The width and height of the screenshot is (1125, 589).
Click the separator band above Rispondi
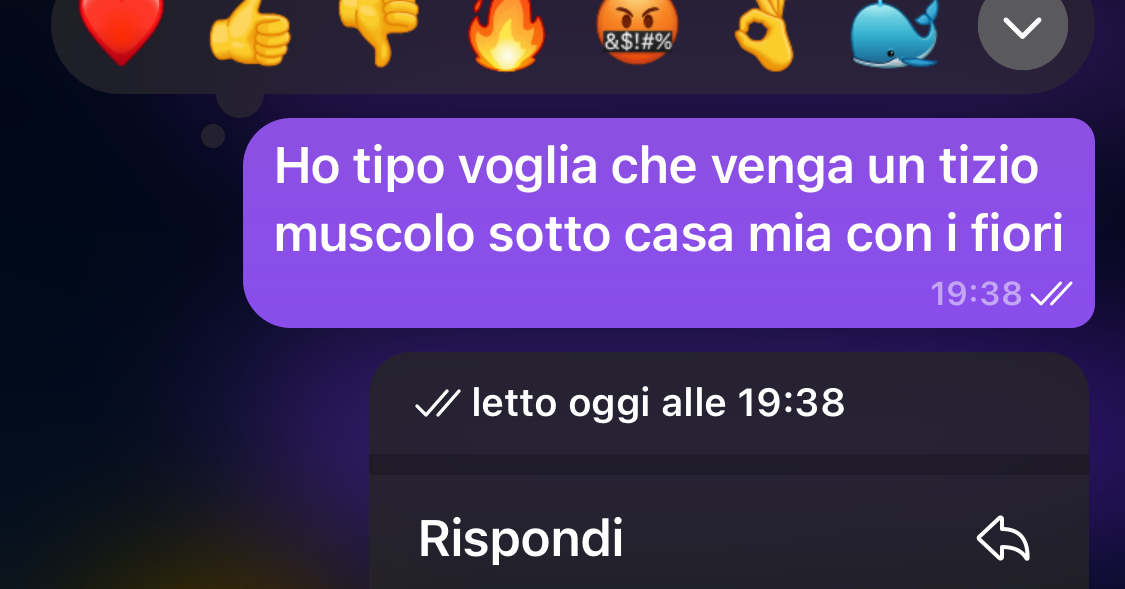pos(729,464)
